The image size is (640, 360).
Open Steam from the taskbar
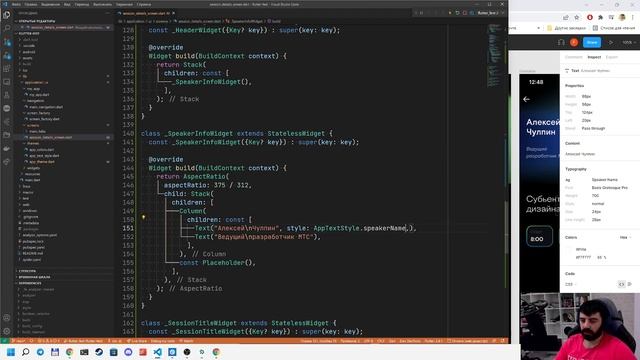(99, 352)
